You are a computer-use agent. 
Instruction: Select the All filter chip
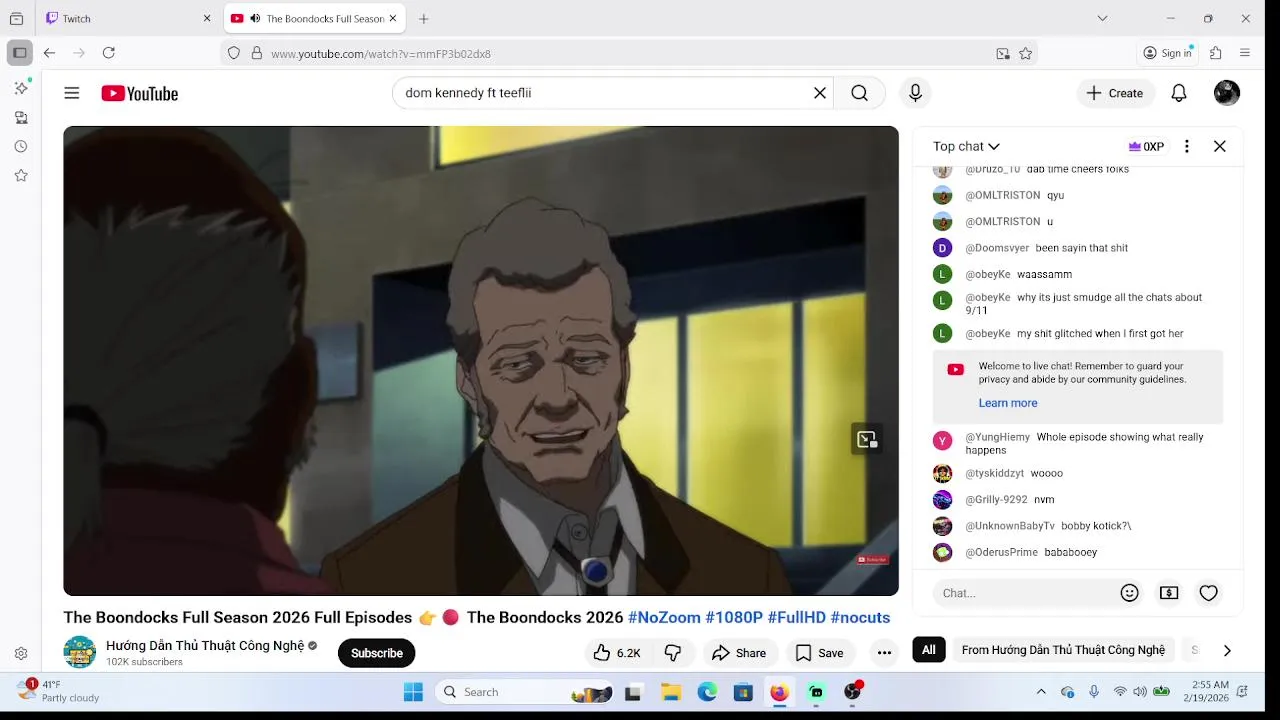(929, 650)
